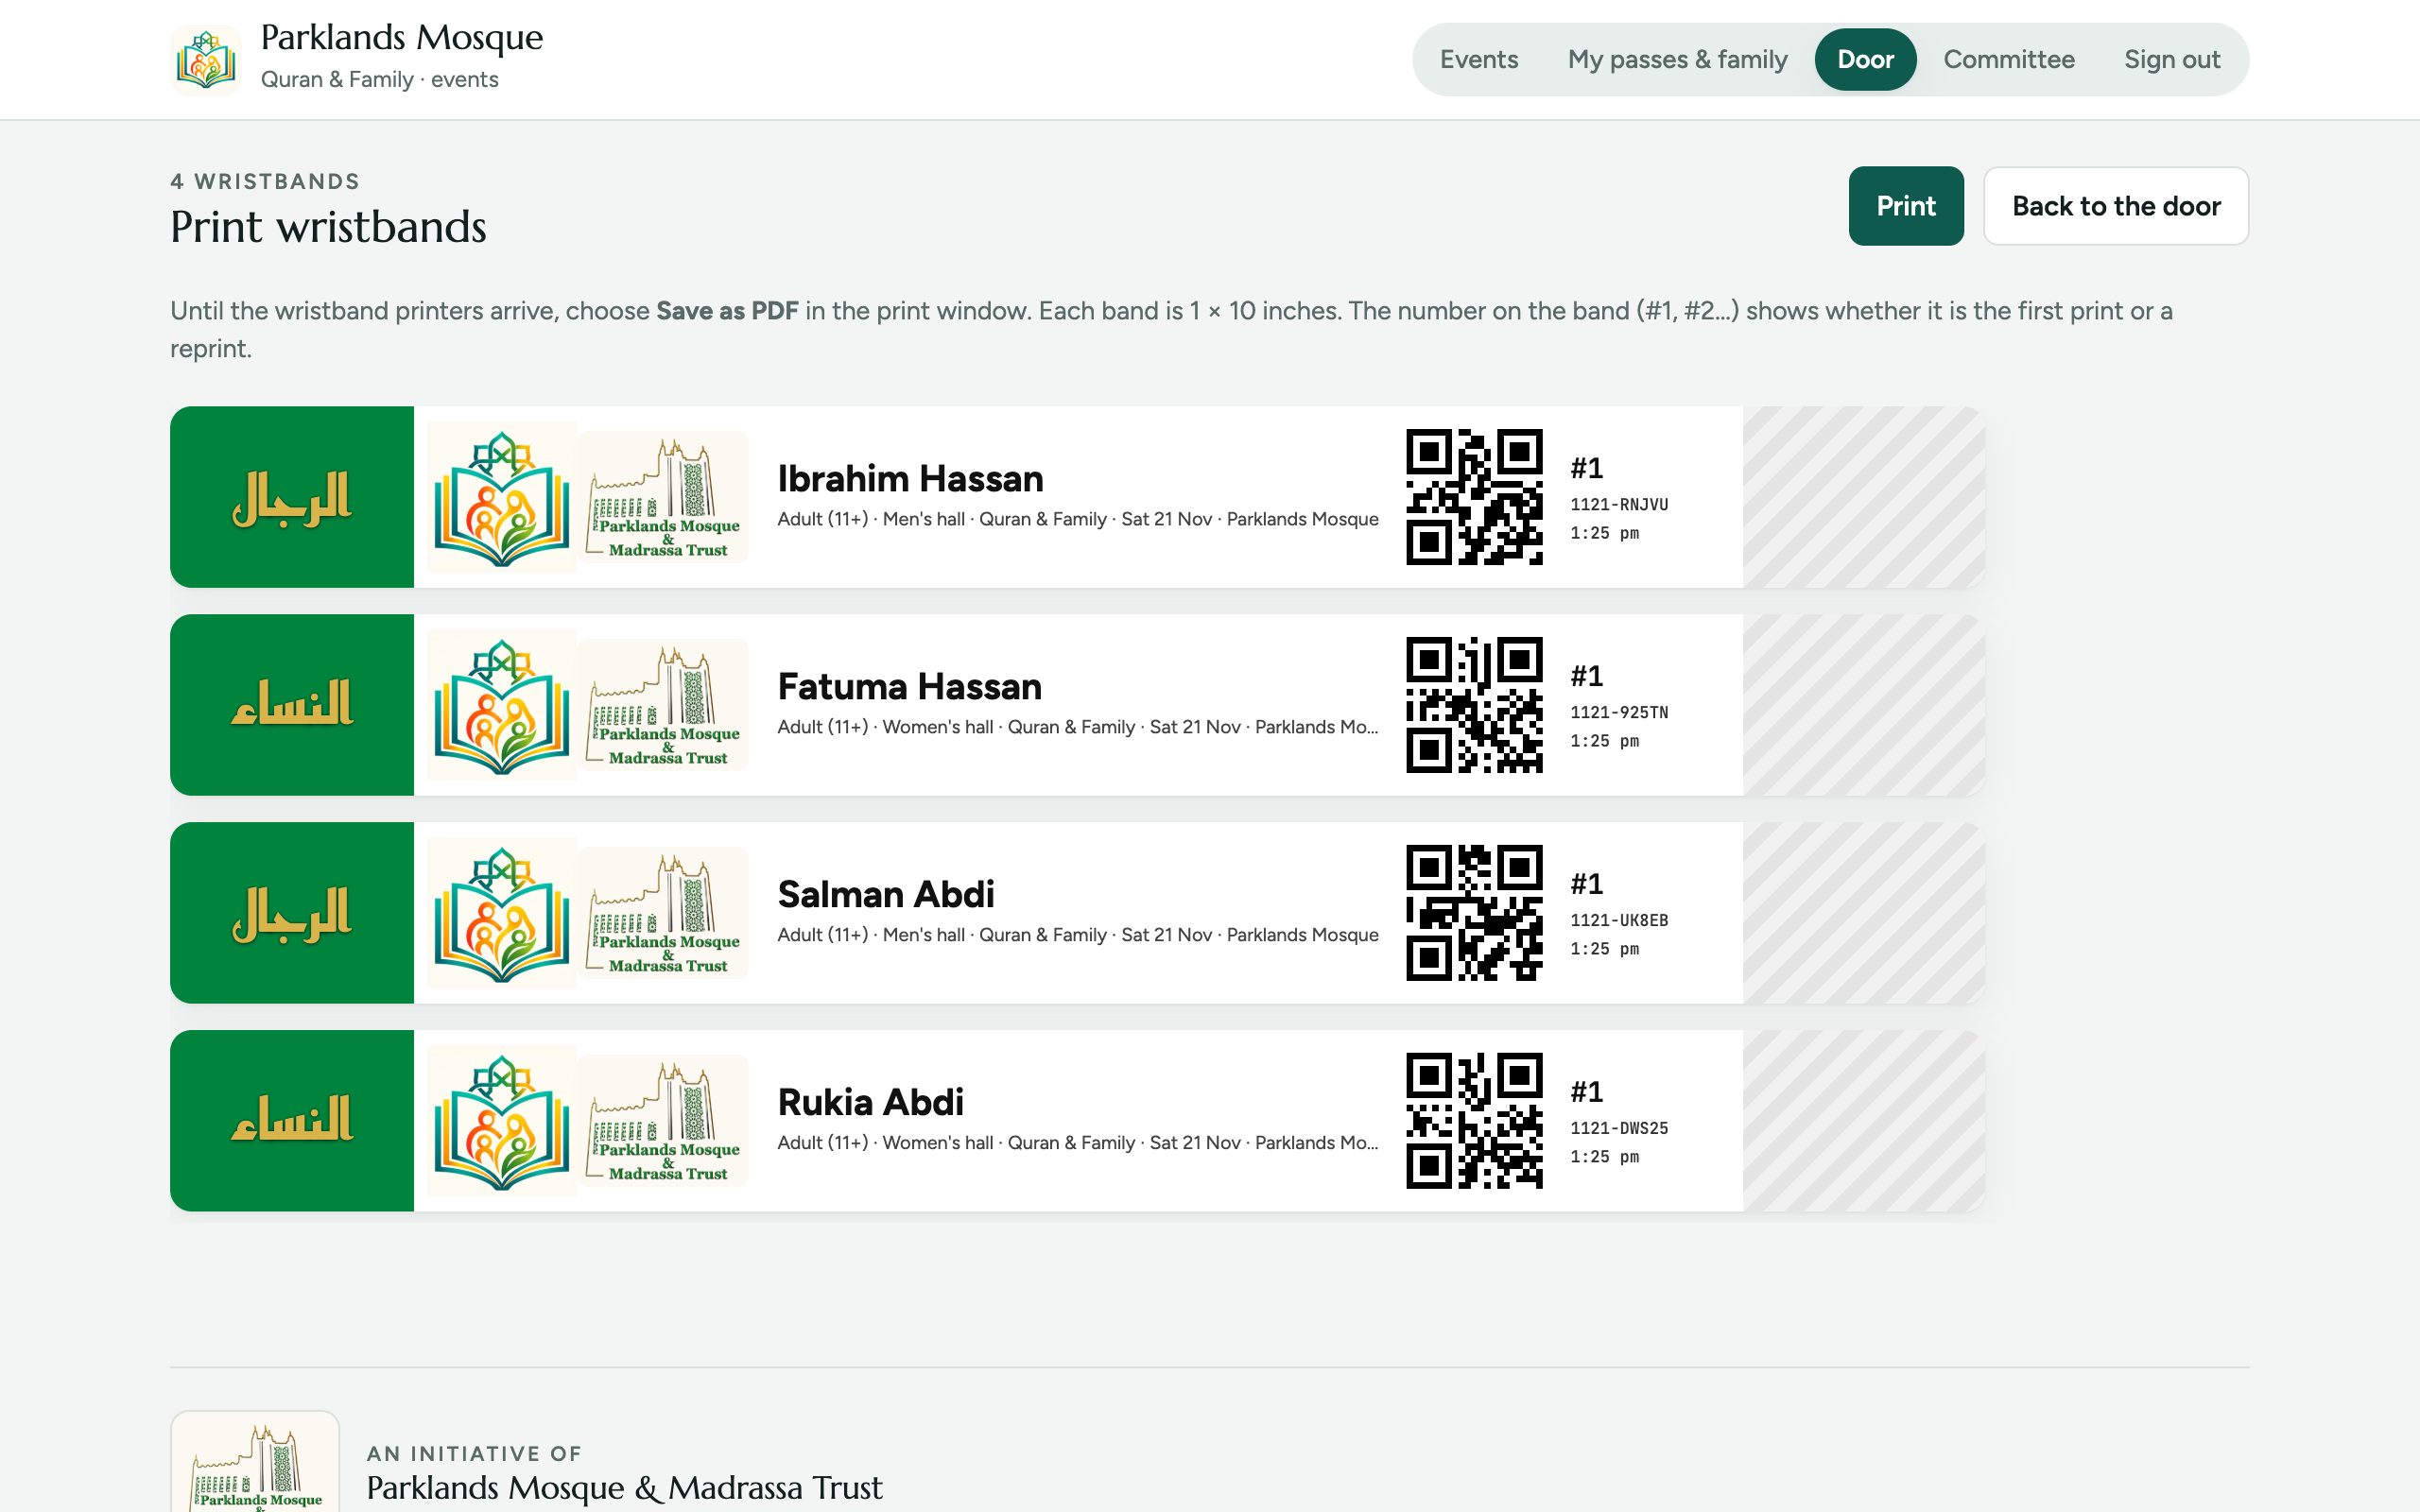Click the Quran book logo on Ibrahim Hassan's band

click(x=502, y=497)
